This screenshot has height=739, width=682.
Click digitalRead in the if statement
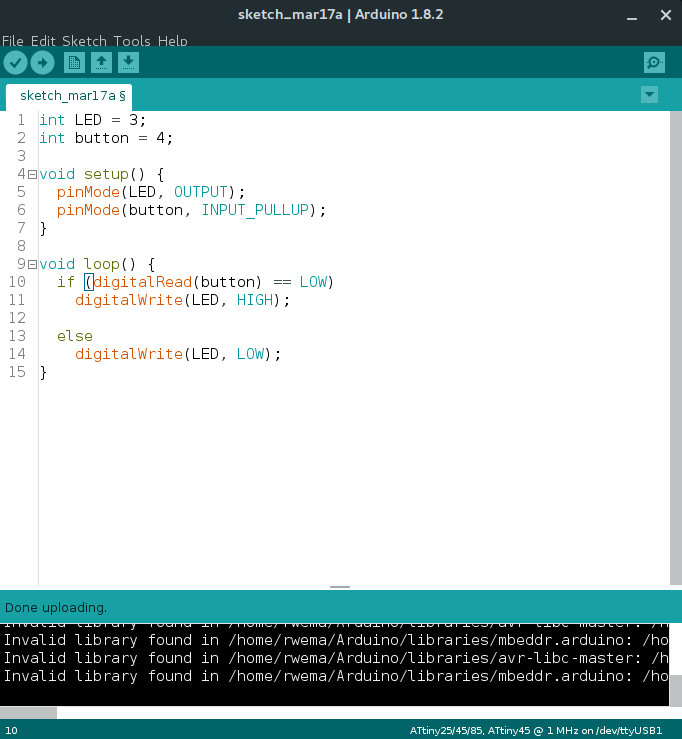coord(143,282)
